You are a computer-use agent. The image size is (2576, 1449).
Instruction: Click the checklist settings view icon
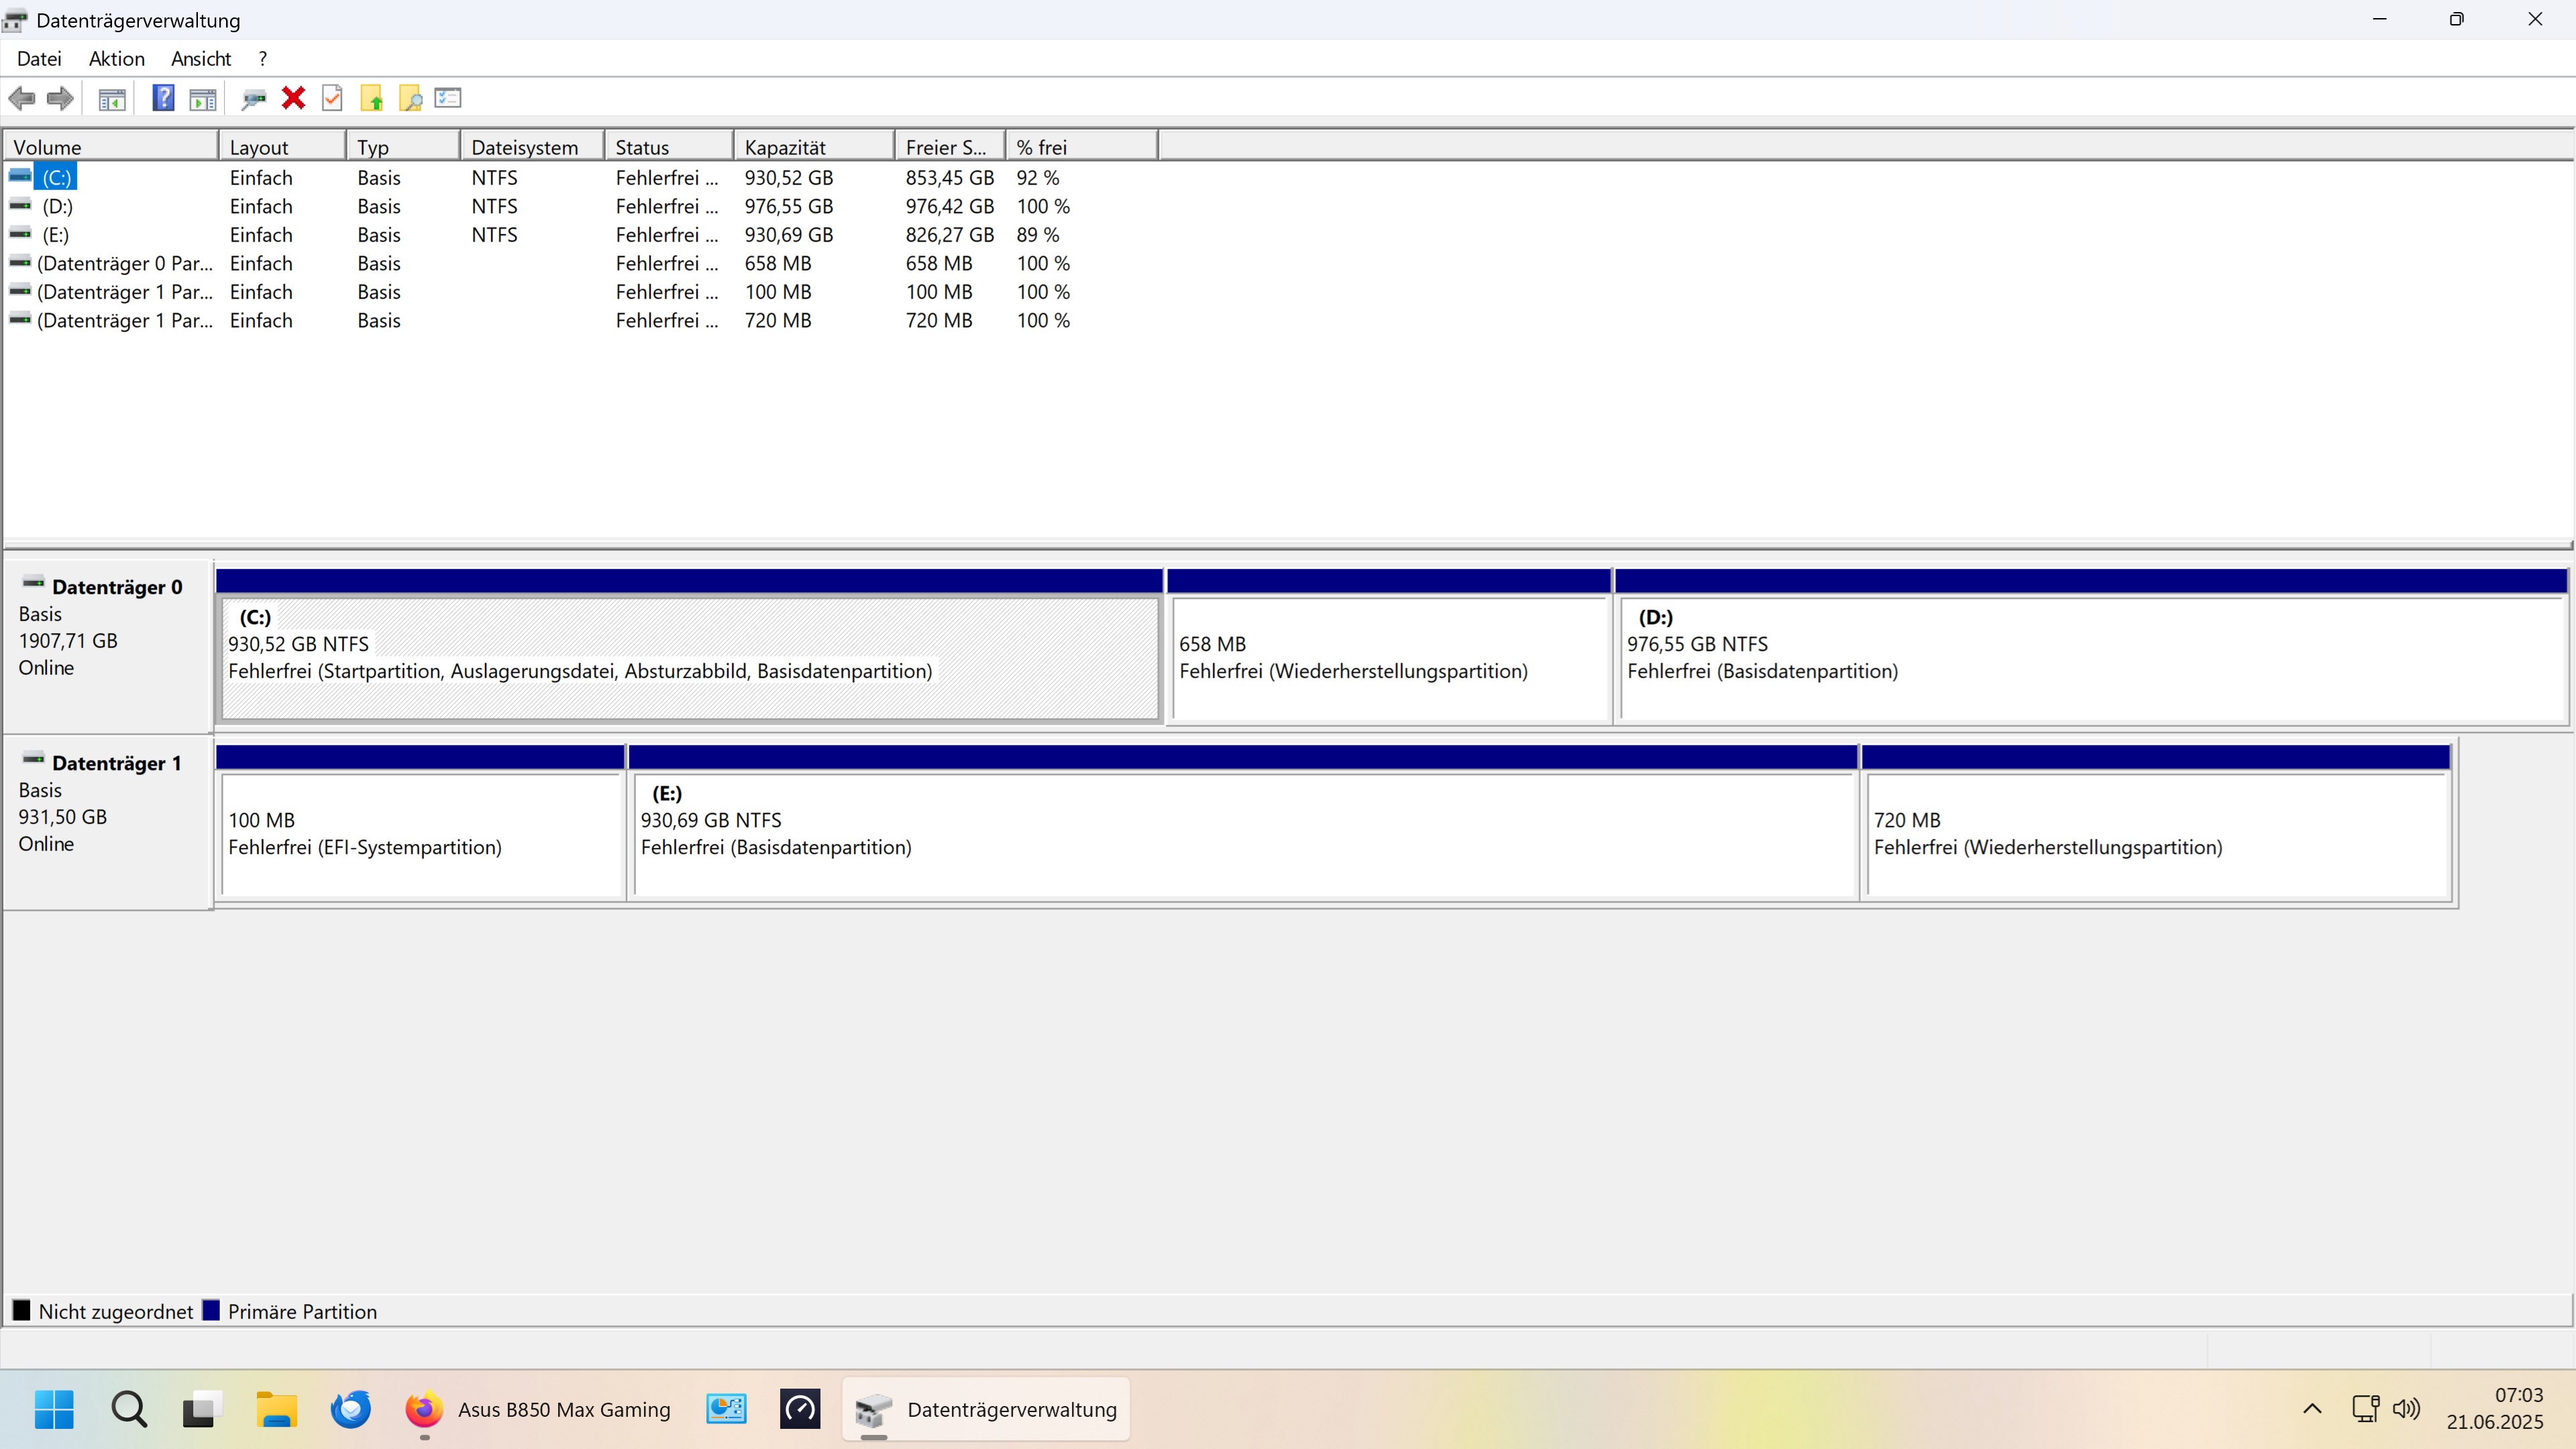(x=448, y=98)
